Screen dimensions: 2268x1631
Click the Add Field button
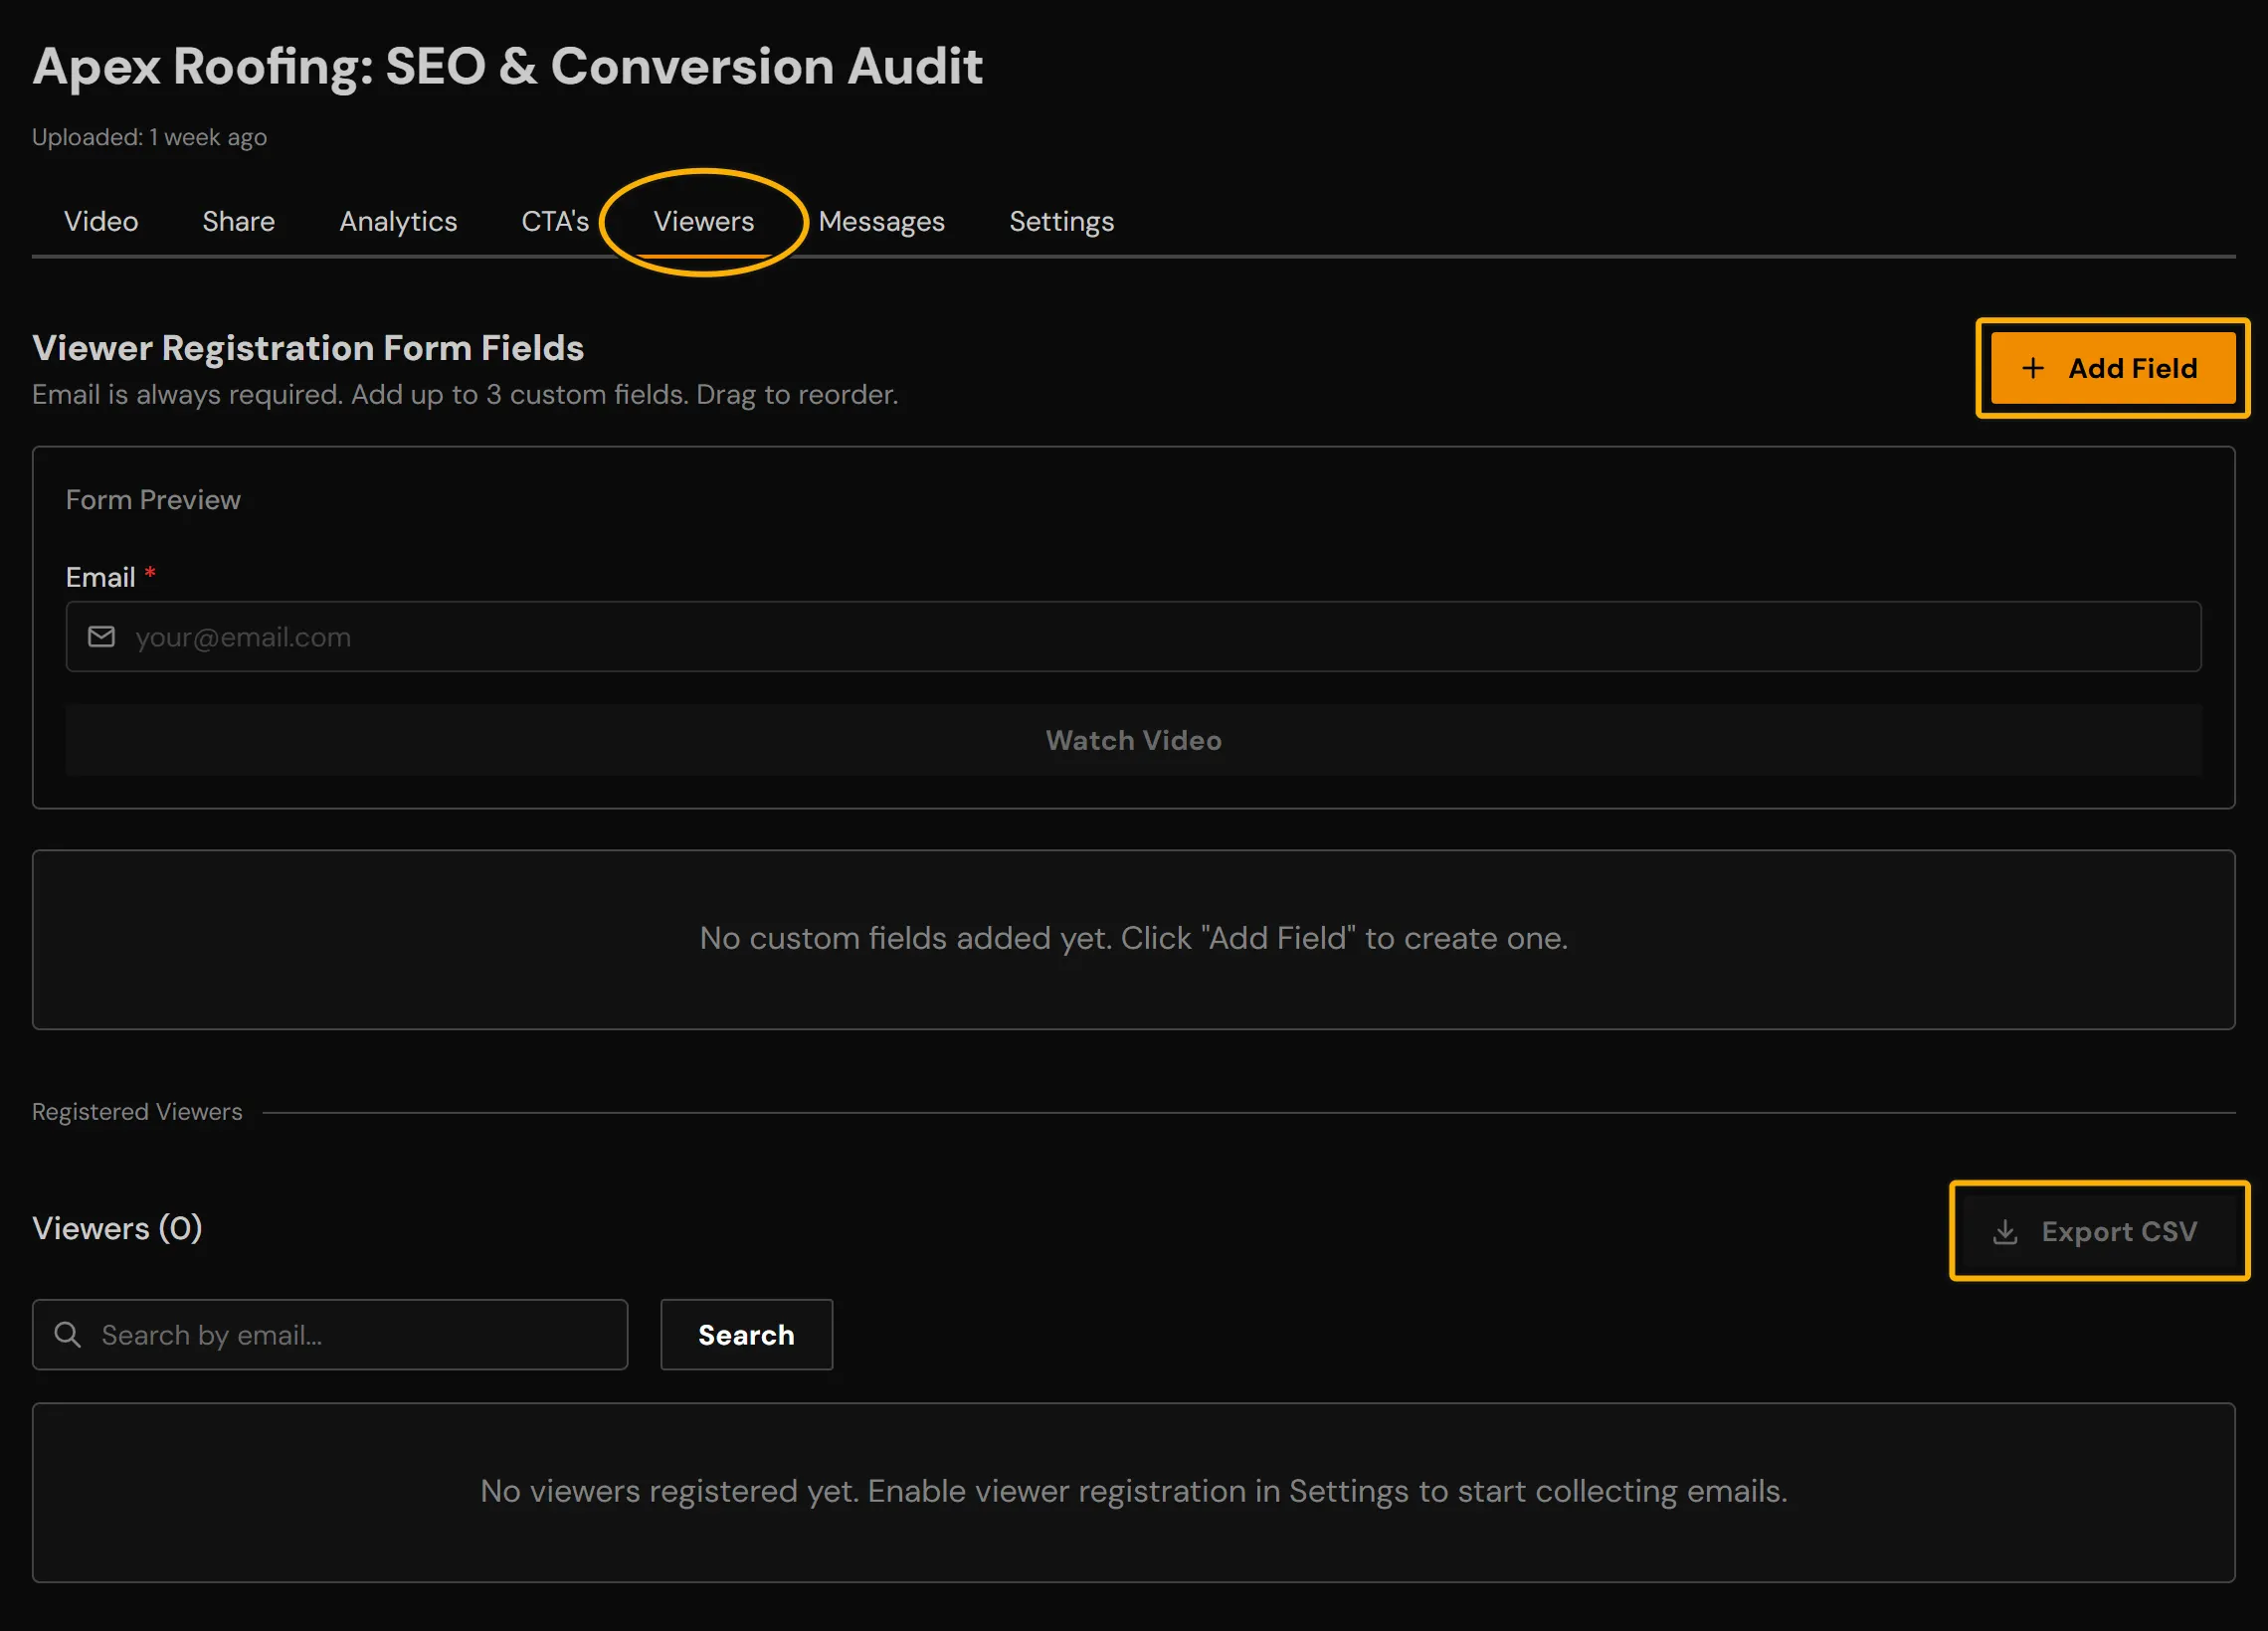click(2112, 368)
